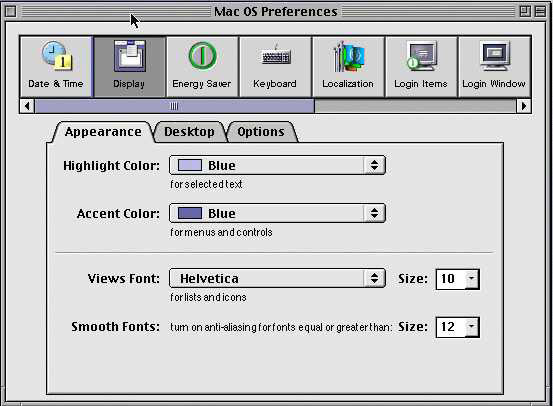Click the left scroll arrow of icon strip
553x406 pixels.
pyautogui.click(x=27, y=106)
